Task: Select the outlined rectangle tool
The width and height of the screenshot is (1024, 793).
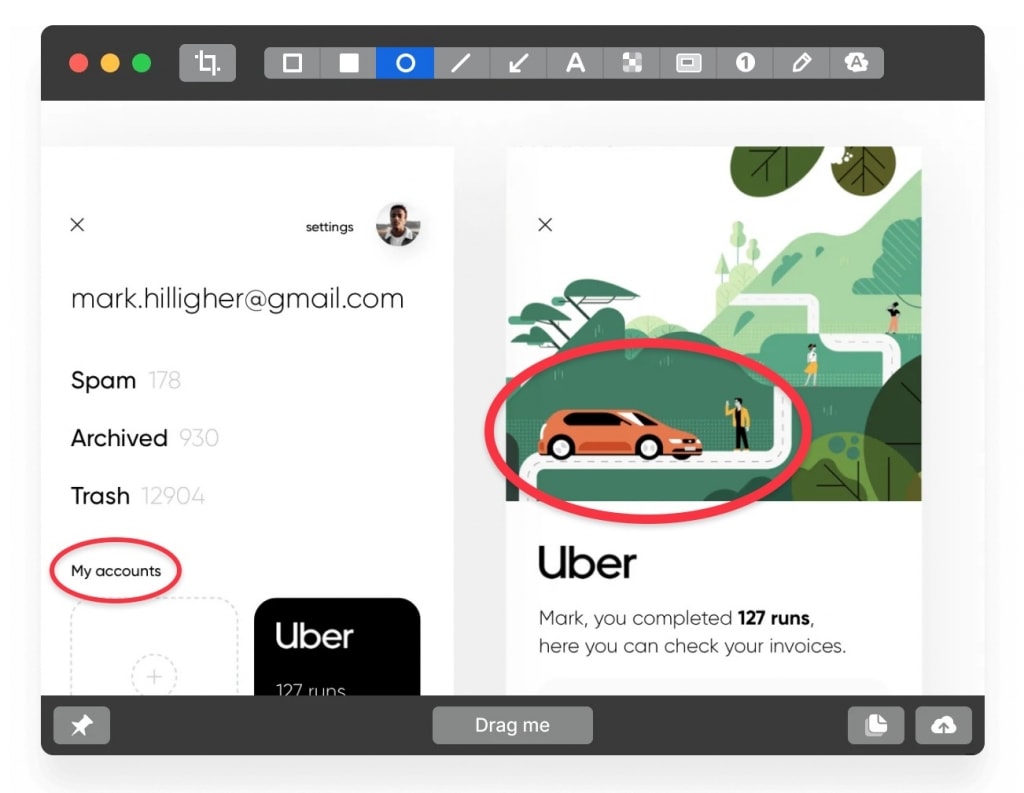Action: tap(292, 63)
